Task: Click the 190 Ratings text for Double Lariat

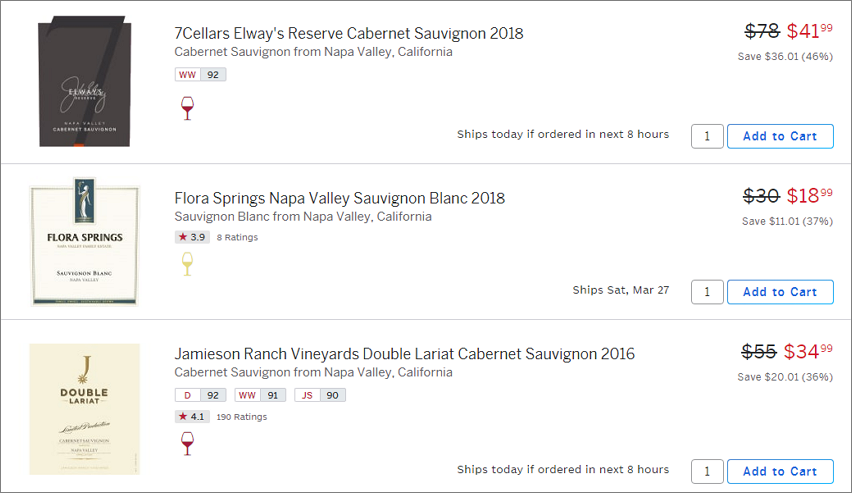Action: [242, 417]
